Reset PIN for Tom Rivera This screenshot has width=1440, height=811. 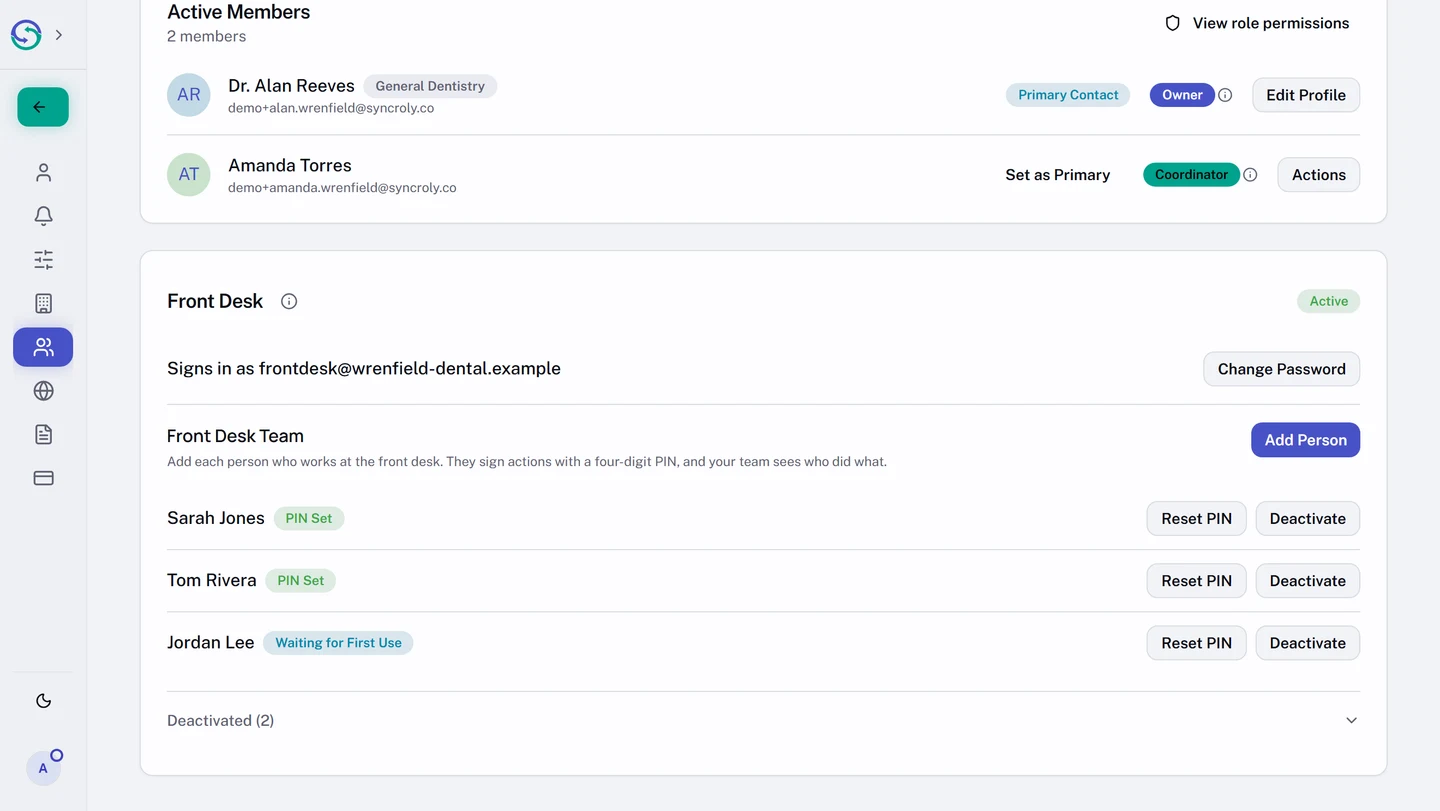tap(1196, 581)
